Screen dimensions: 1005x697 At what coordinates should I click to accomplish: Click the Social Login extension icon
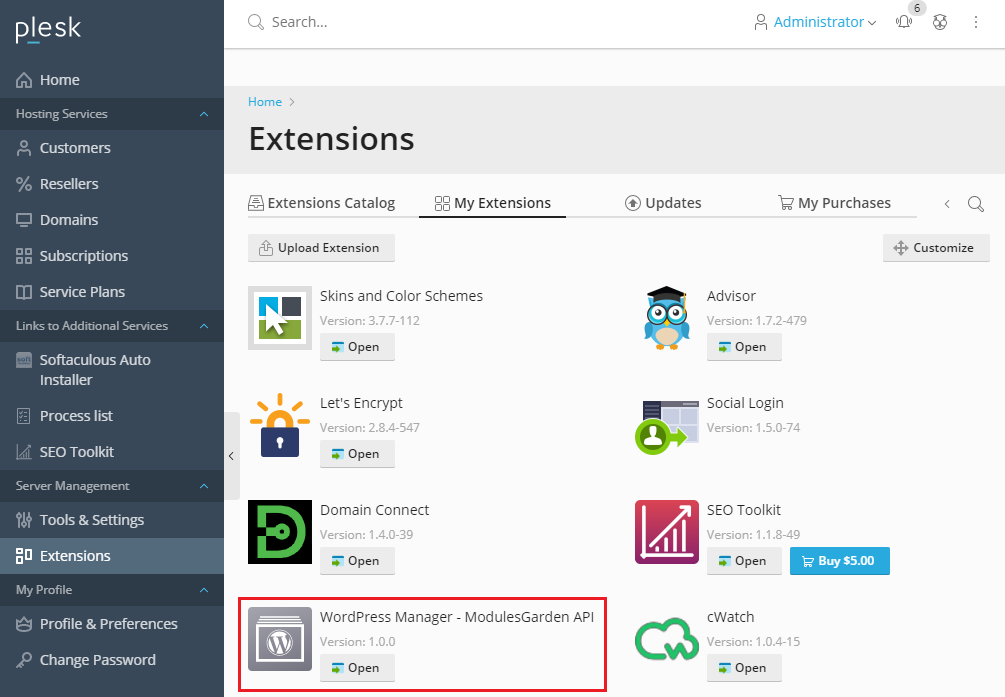[x=667, y=426]
